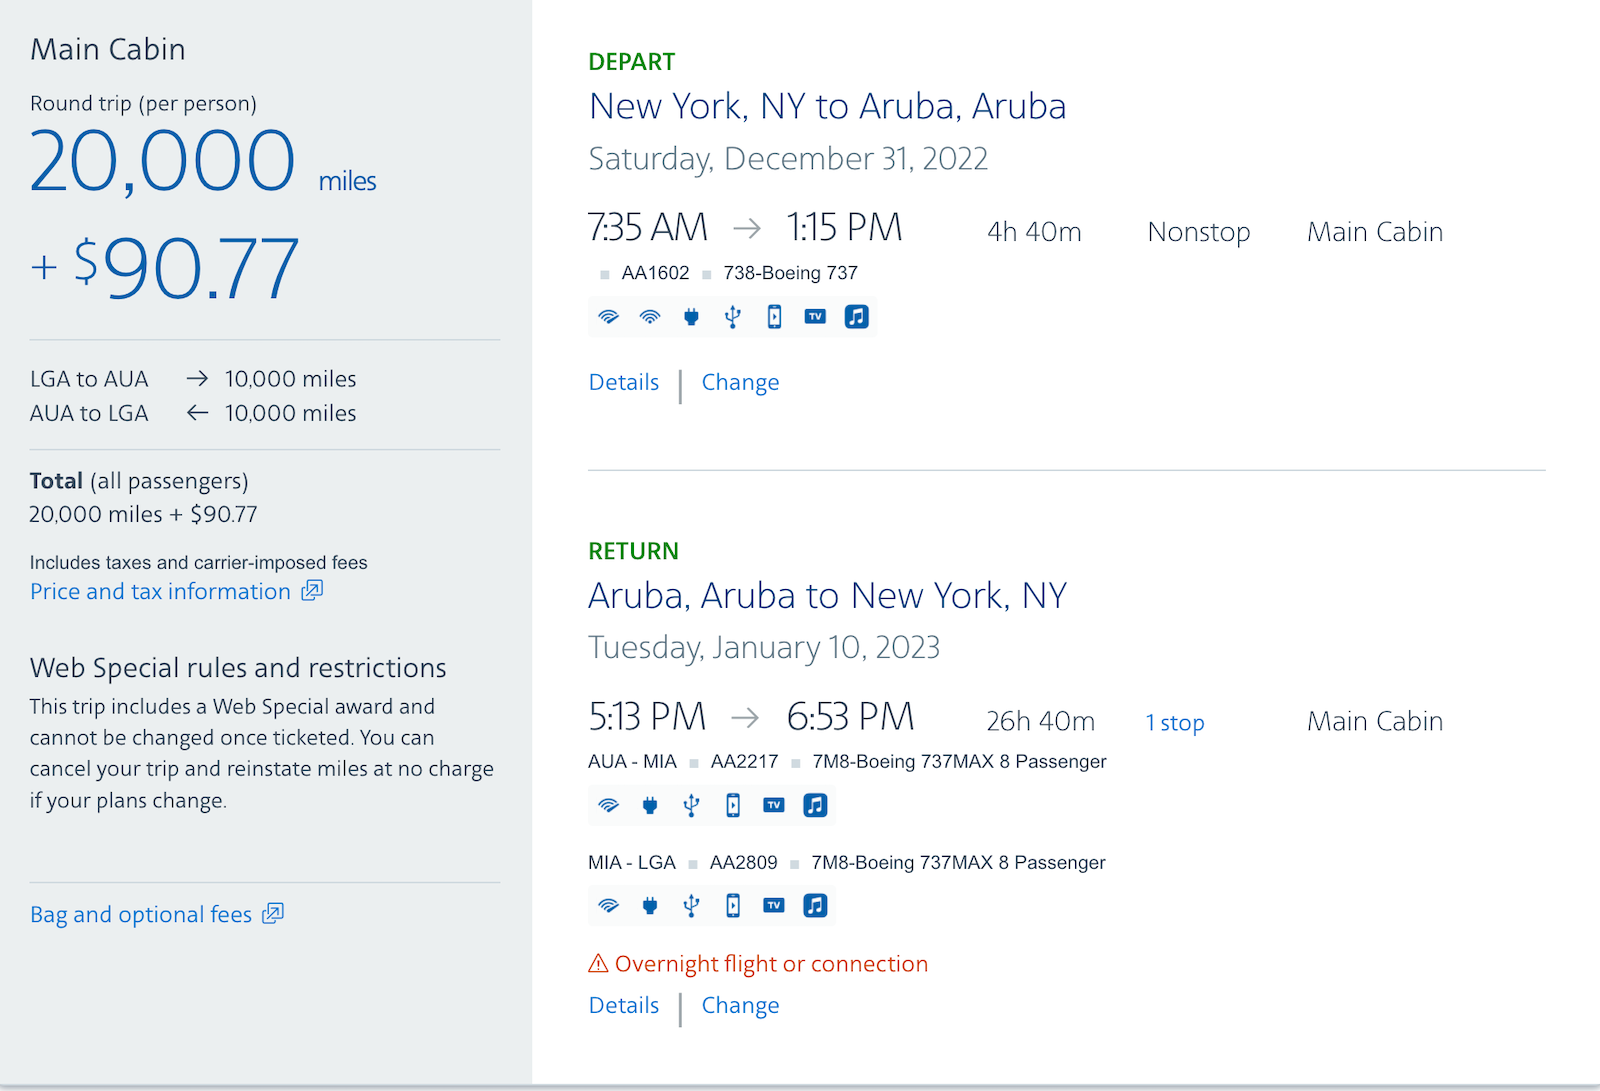The width and height of the screenshot is (1600, 1091).
Task: Click the Main Cabin heading
Action: 107,49
